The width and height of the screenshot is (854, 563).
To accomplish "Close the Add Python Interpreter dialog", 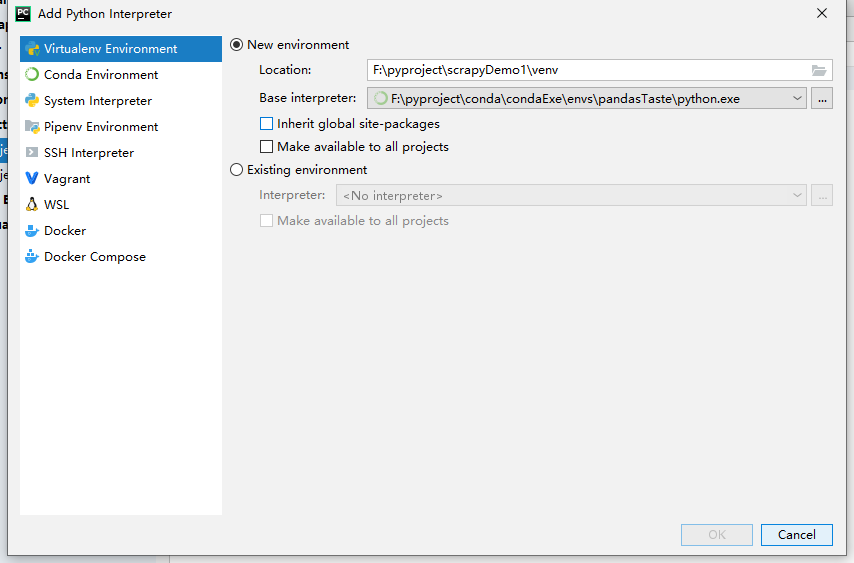I will (x=822, y=14).
